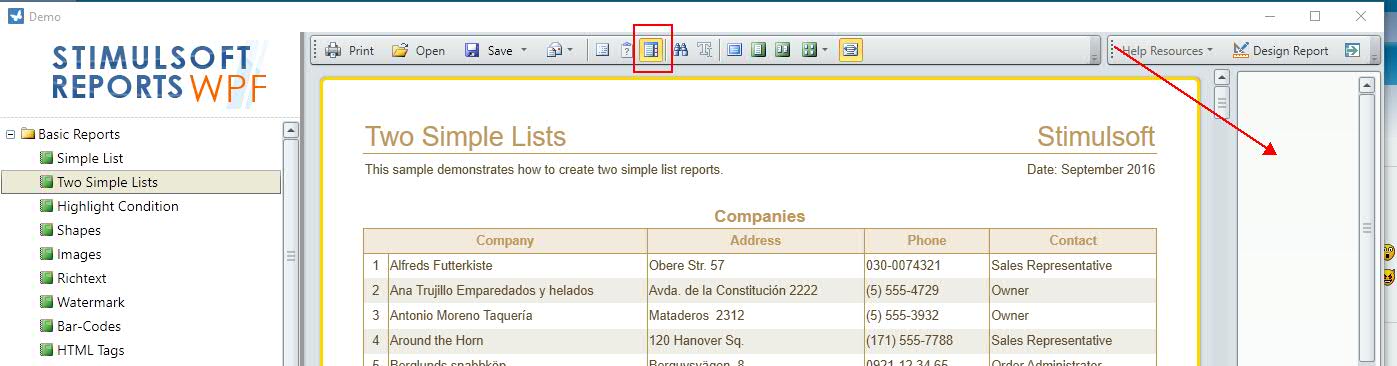Toggle the text Editor tool icon
The image size is (1397, 366).
(705, 50)
